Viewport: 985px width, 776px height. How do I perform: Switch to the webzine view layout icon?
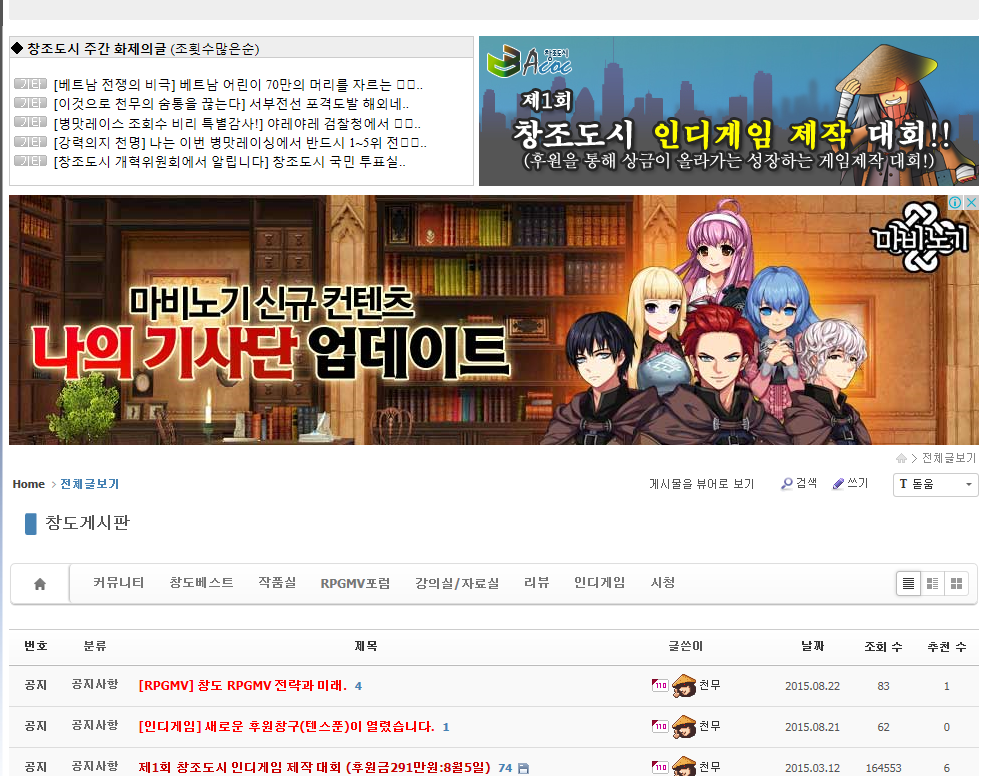932,584
